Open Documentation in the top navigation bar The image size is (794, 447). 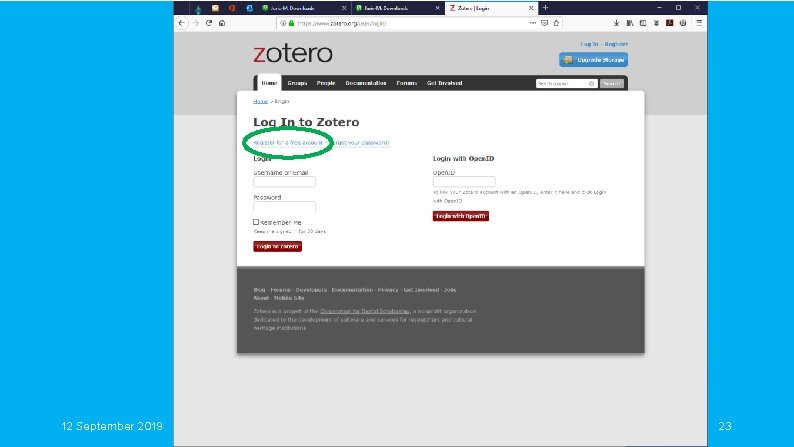(x=366, y=83)
